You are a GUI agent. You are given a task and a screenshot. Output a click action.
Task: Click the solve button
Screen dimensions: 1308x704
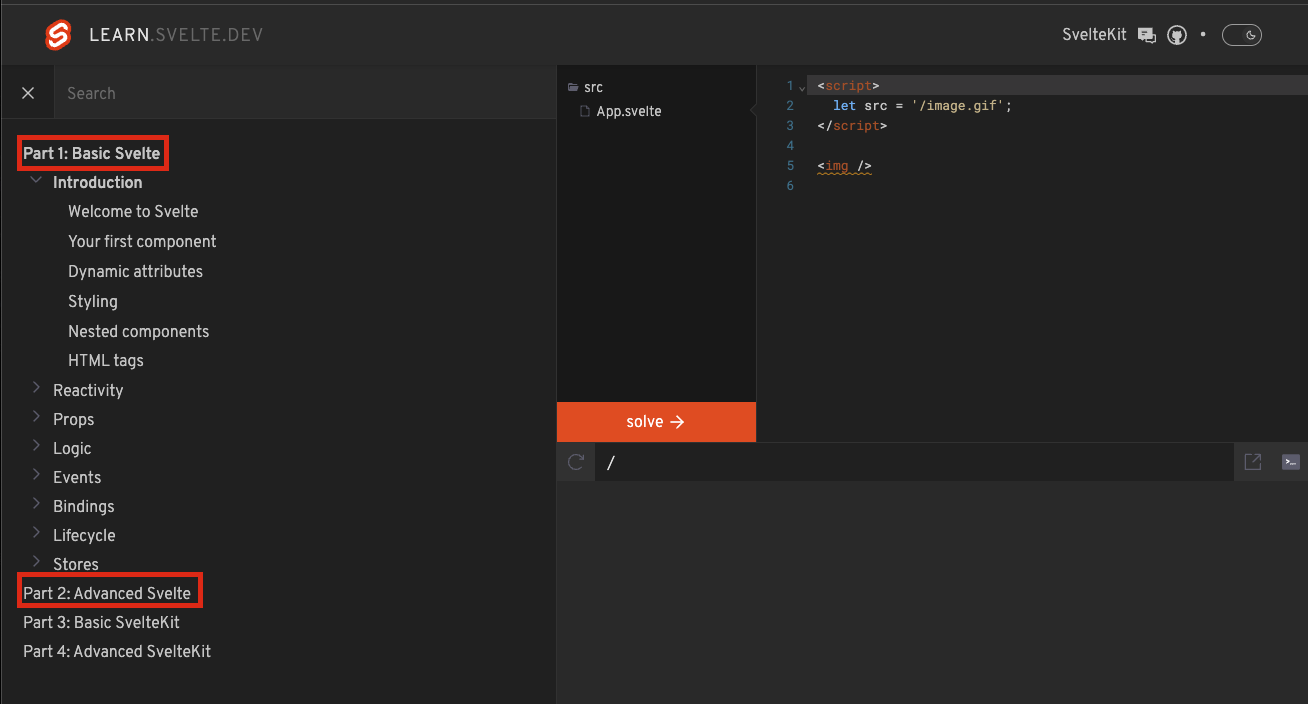point(656,422)
